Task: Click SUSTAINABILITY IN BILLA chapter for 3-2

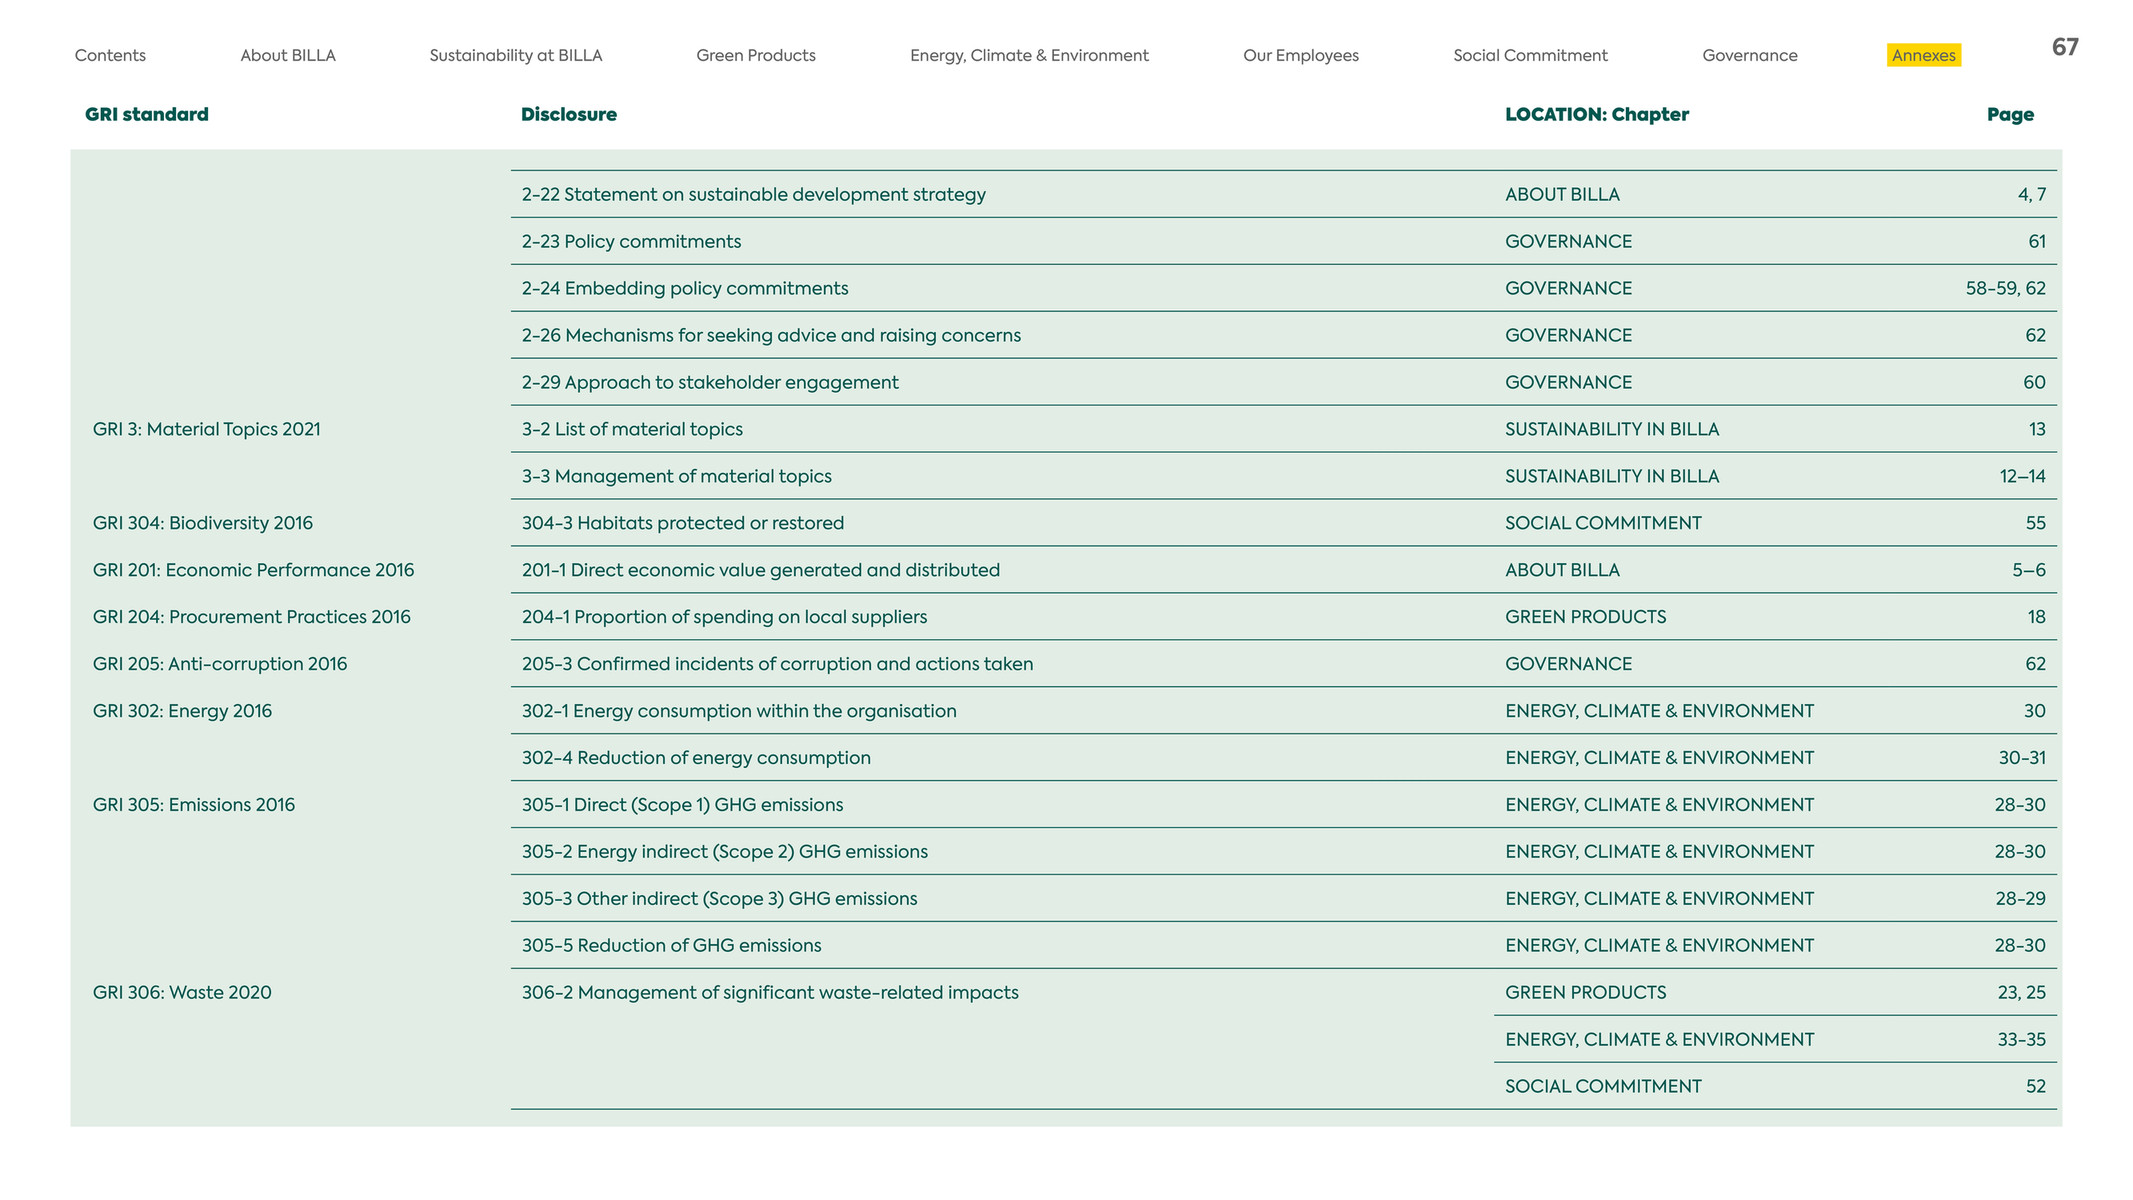Action: (x=1612, y=429)
